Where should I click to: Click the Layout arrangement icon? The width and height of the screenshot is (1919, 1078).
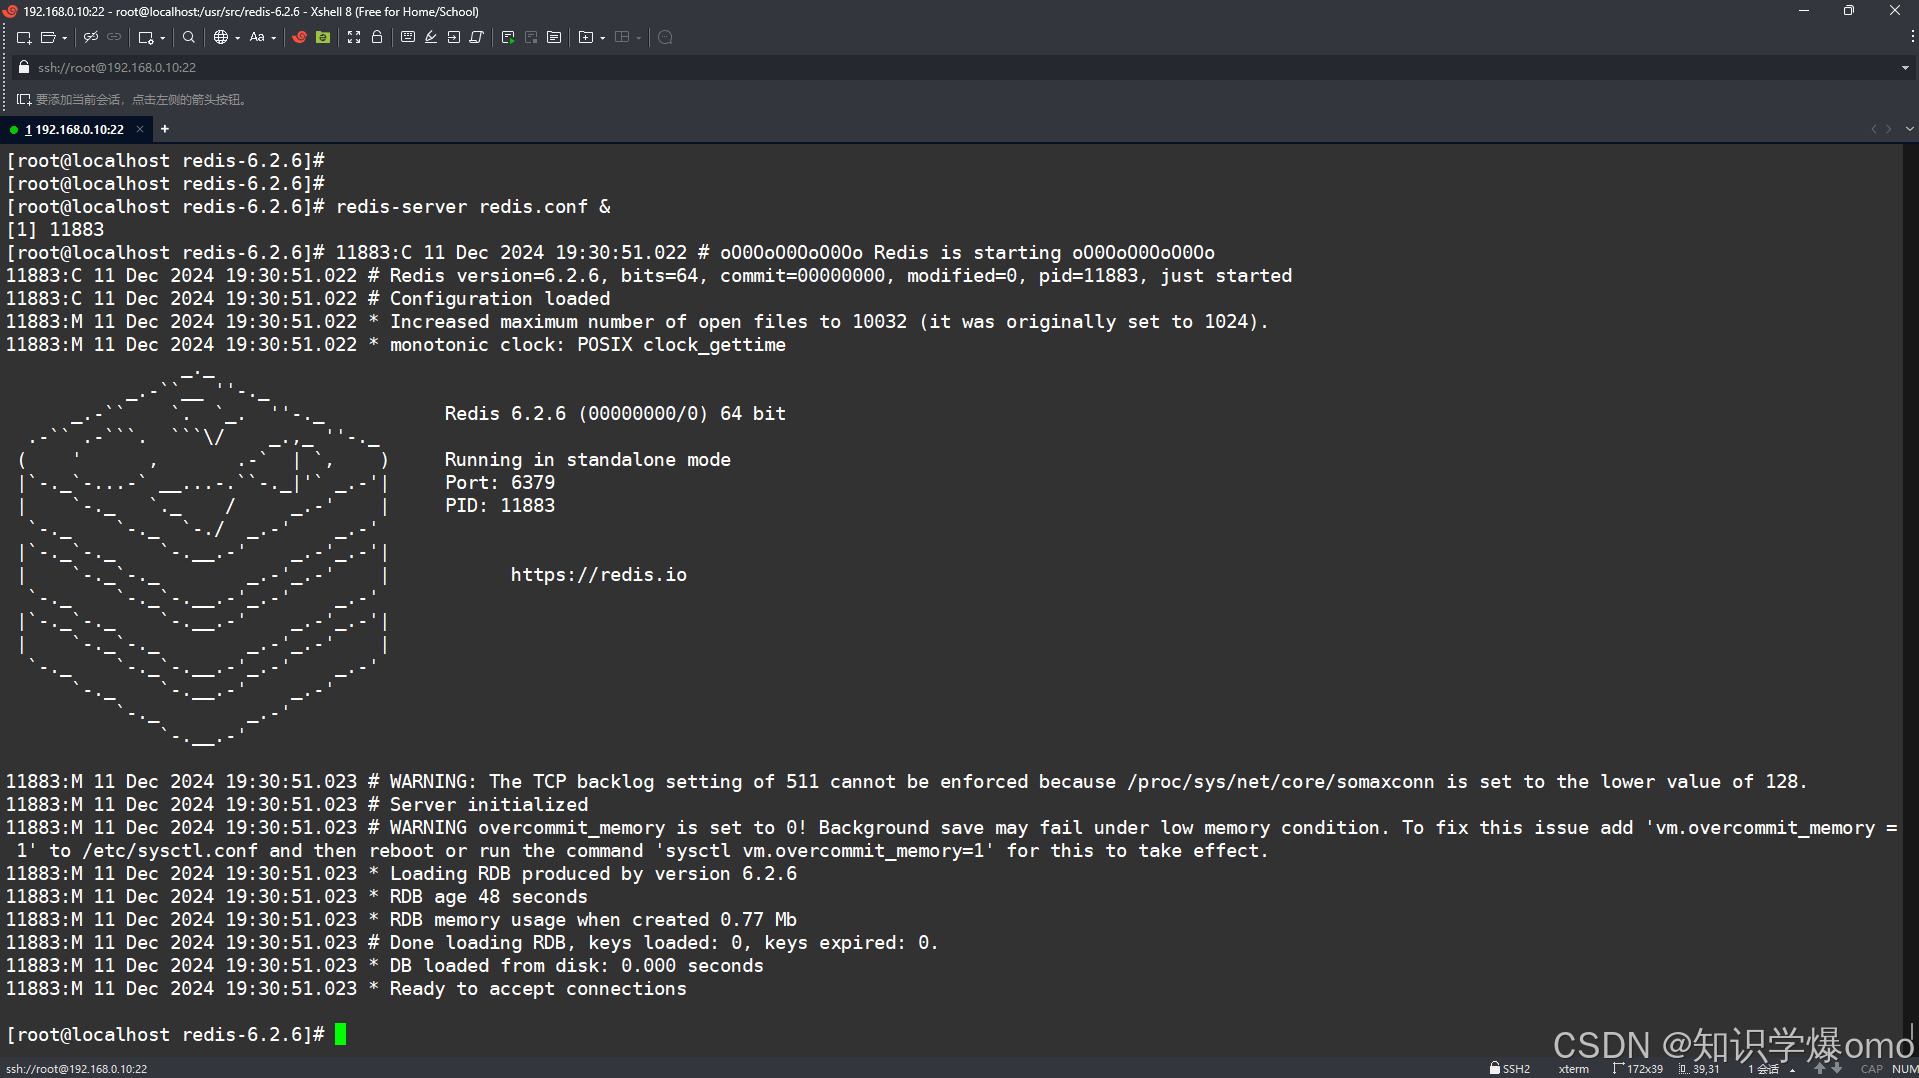point(622,37)
